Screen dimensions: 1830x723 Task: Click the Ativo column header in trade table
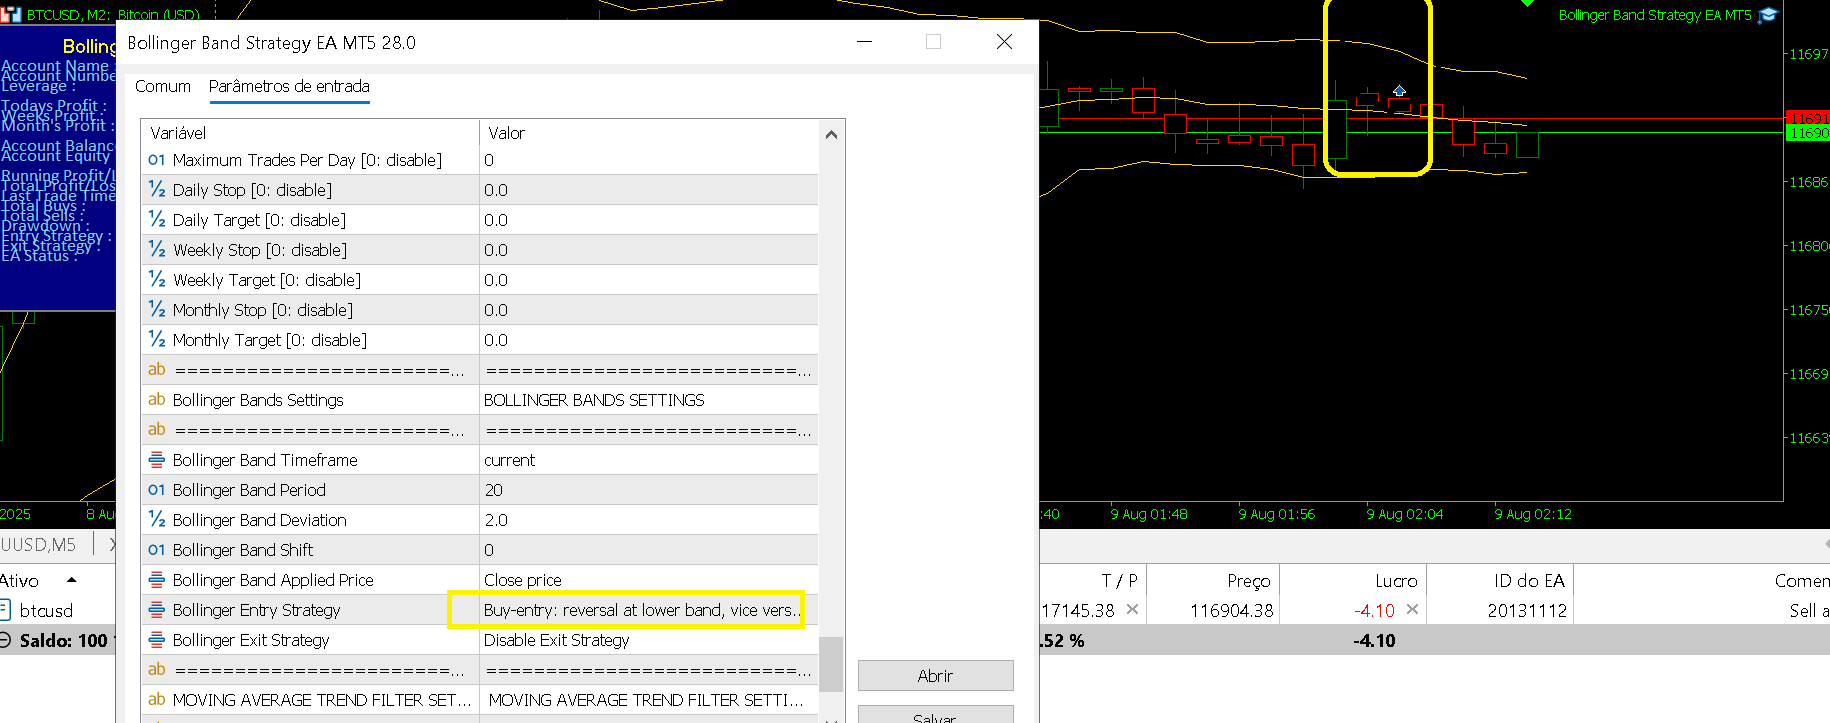(x=20, y=581)
